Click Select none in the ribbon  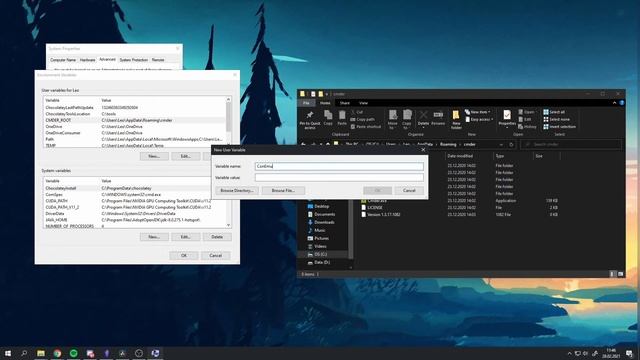click(x=556, y=119)
